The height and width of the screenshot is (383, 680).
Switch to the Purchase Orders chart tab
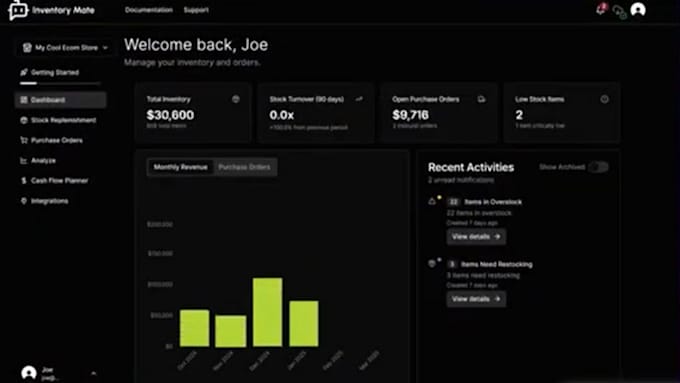[x=244, y=167]
